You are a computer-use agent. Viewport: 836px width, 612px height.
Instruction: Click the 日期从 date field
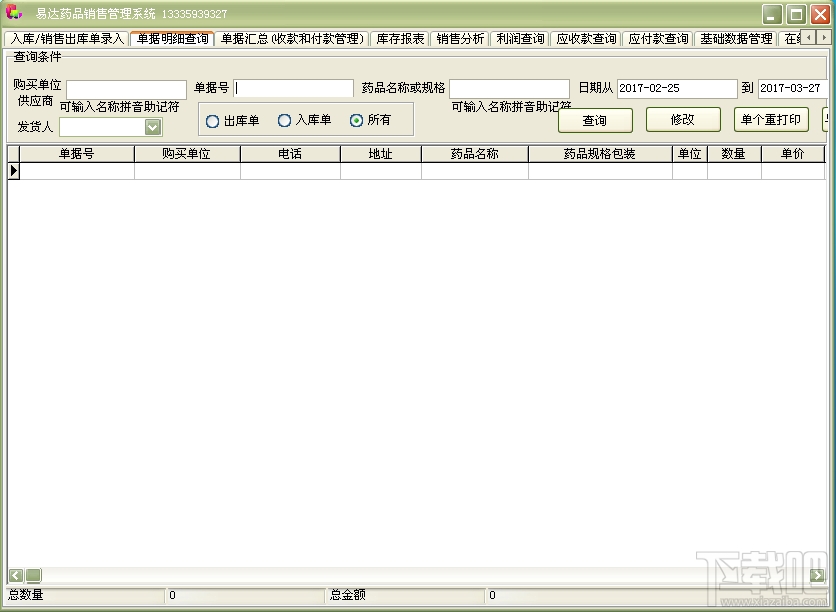pyautogui.click(x=676, y=88)
